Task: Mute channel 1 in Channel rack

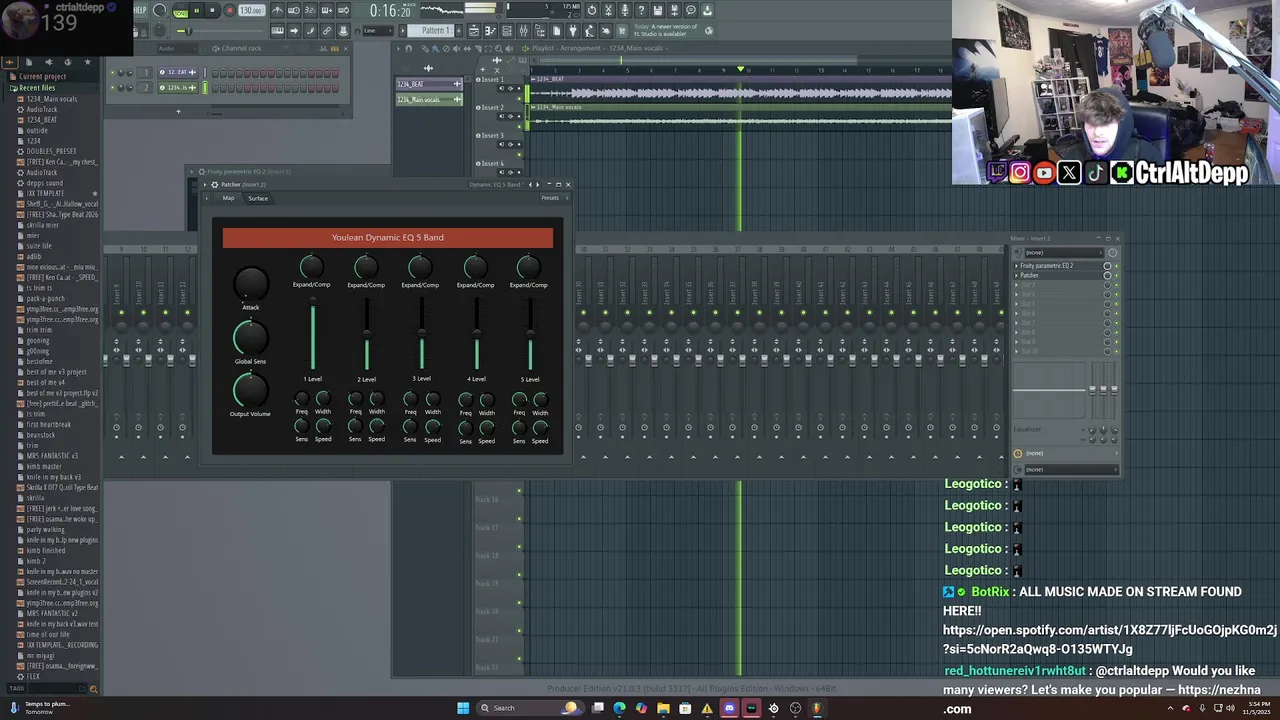Action: (112, 72)
